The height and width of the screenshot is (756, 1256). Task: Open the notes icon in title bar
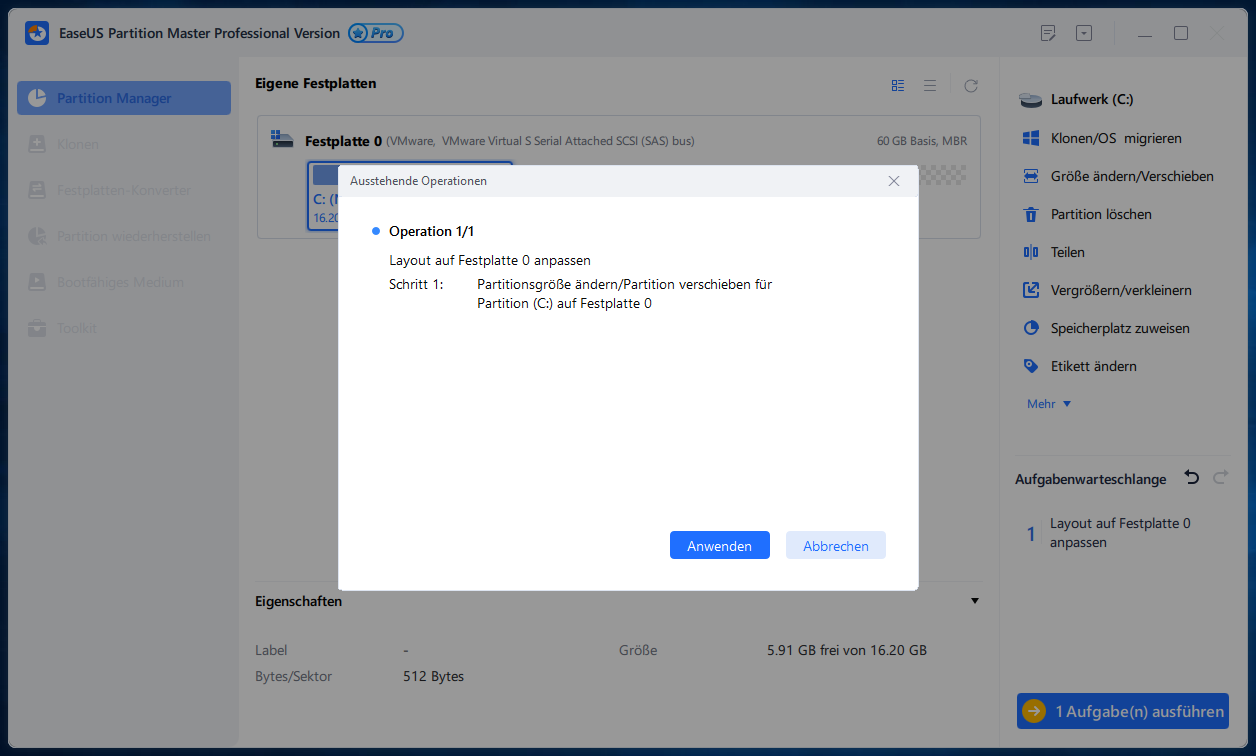[1048, 33]
